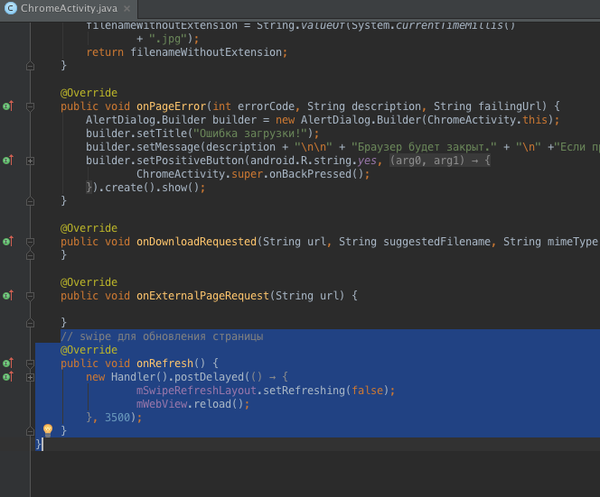The width and height of the screenshot is (600, 497).
Task: Click implements marker beside onRefresh method
Action: click(x=8, y=363)
